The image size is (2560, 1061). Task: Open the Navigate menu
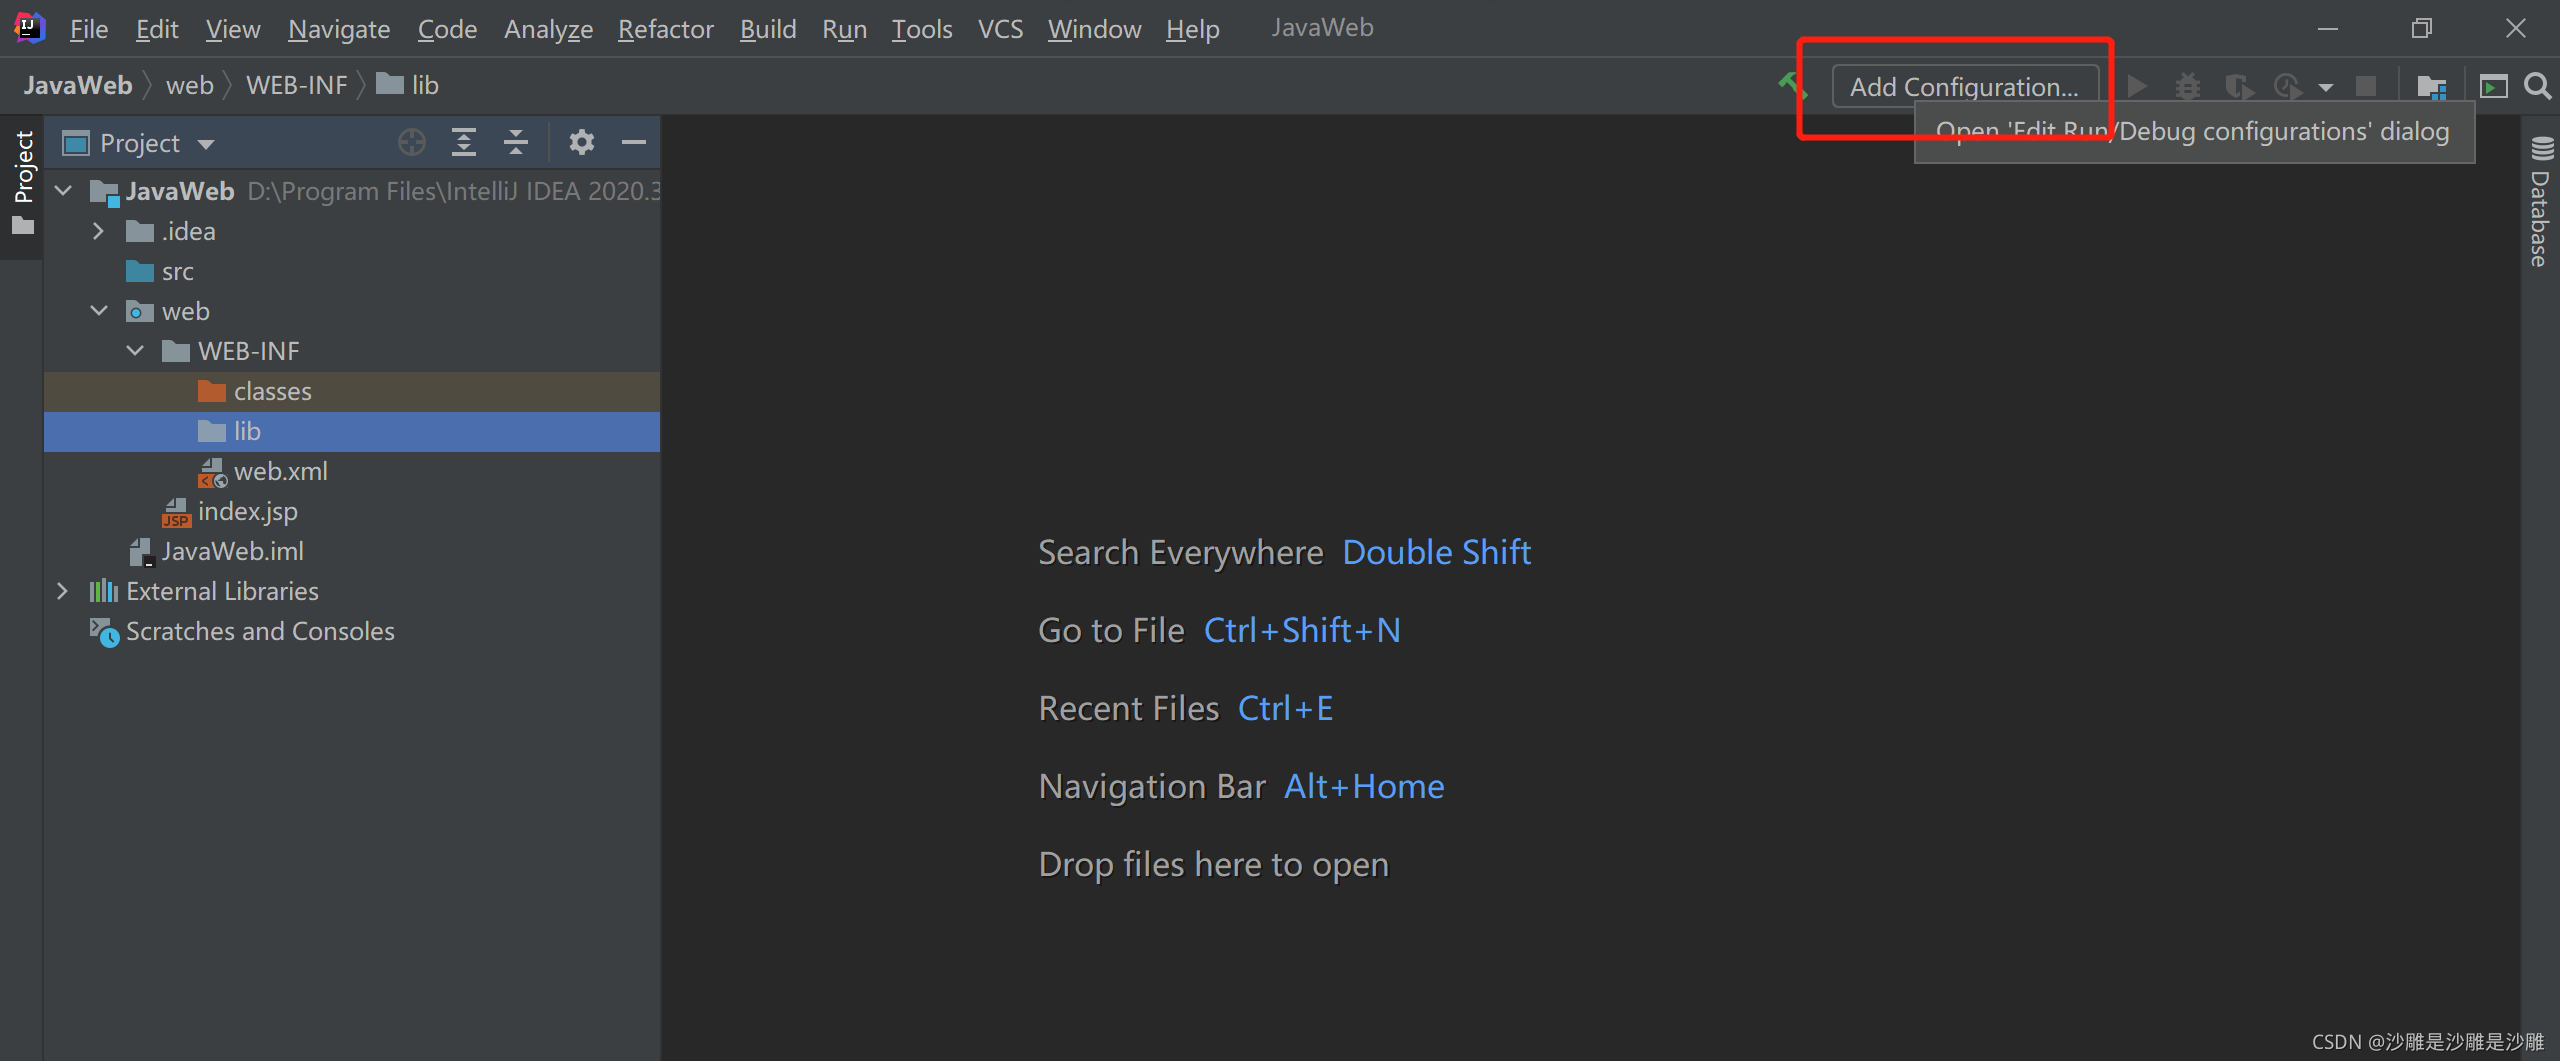(339, 29)
